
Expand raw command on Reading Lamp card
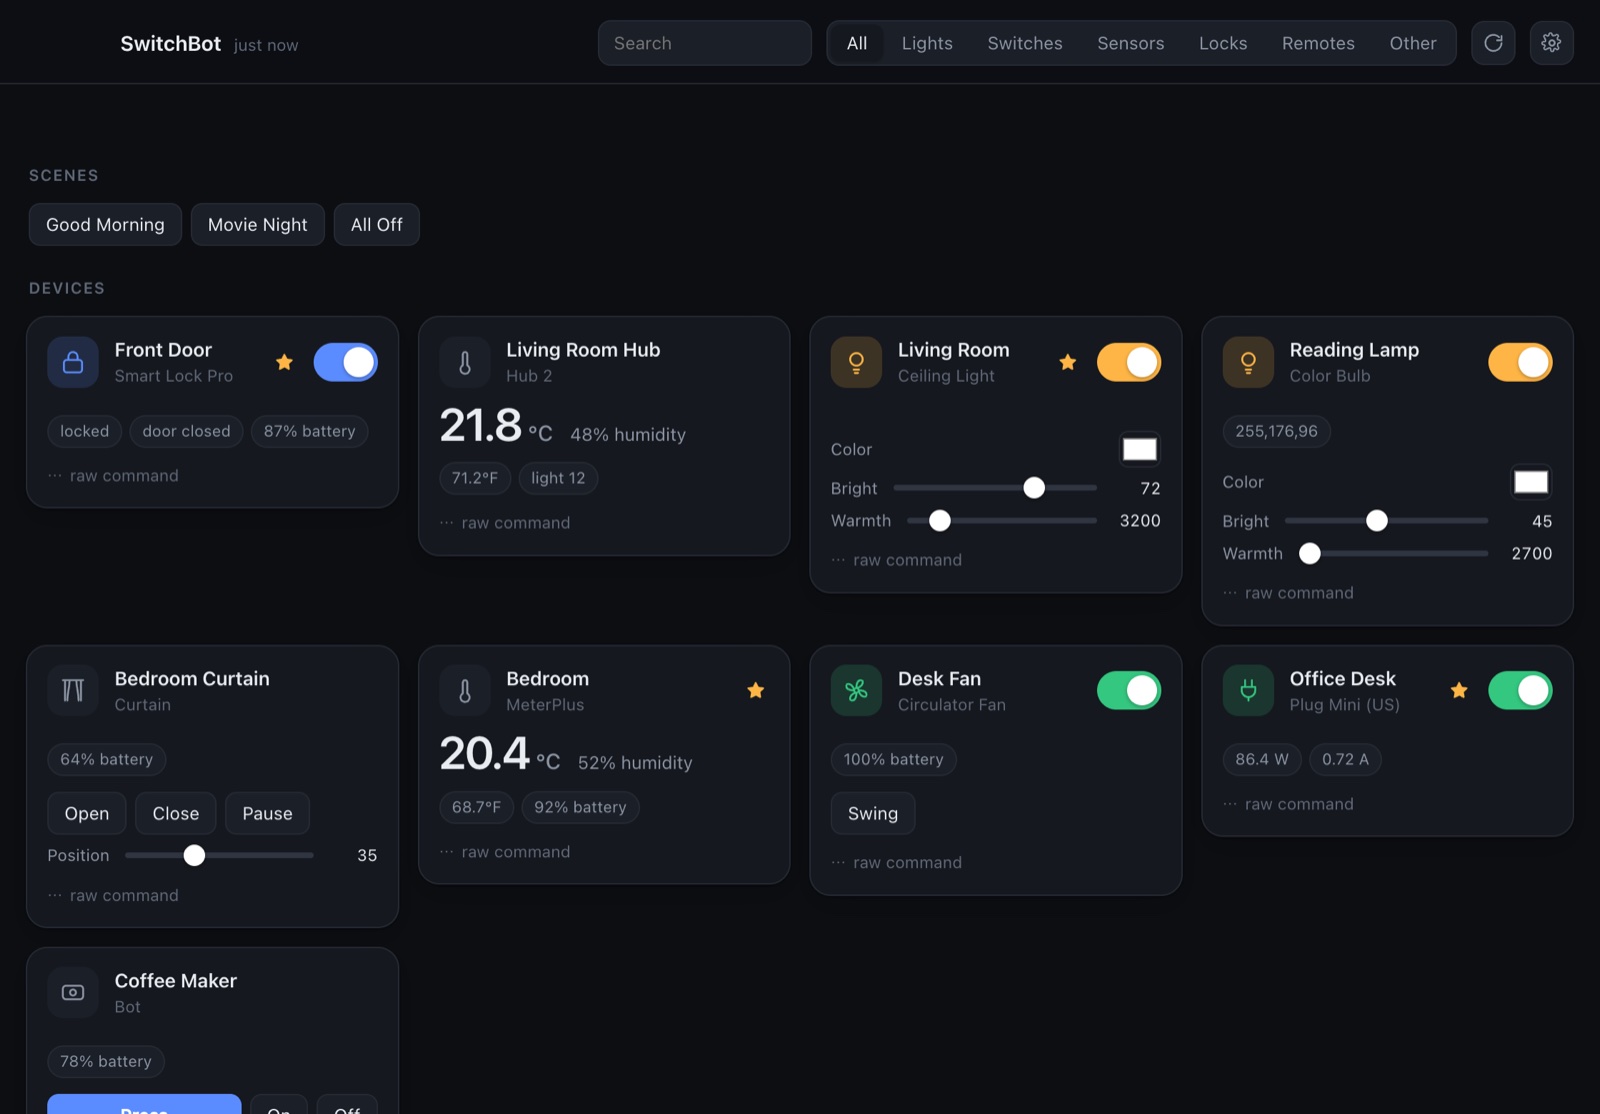pos(1288,593)
